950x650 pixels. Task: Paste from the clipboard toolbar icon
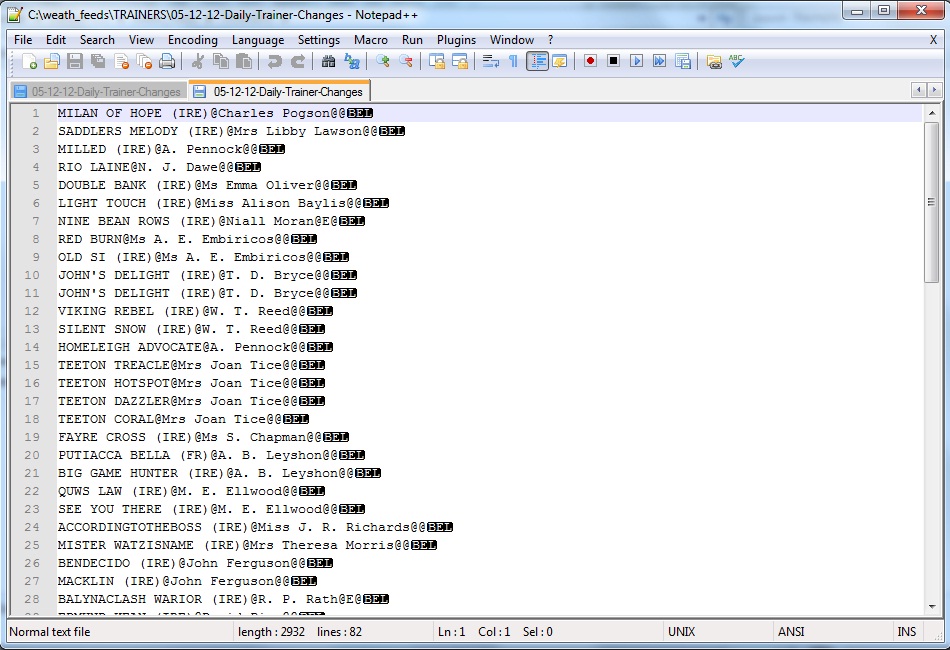click(243, 61)
